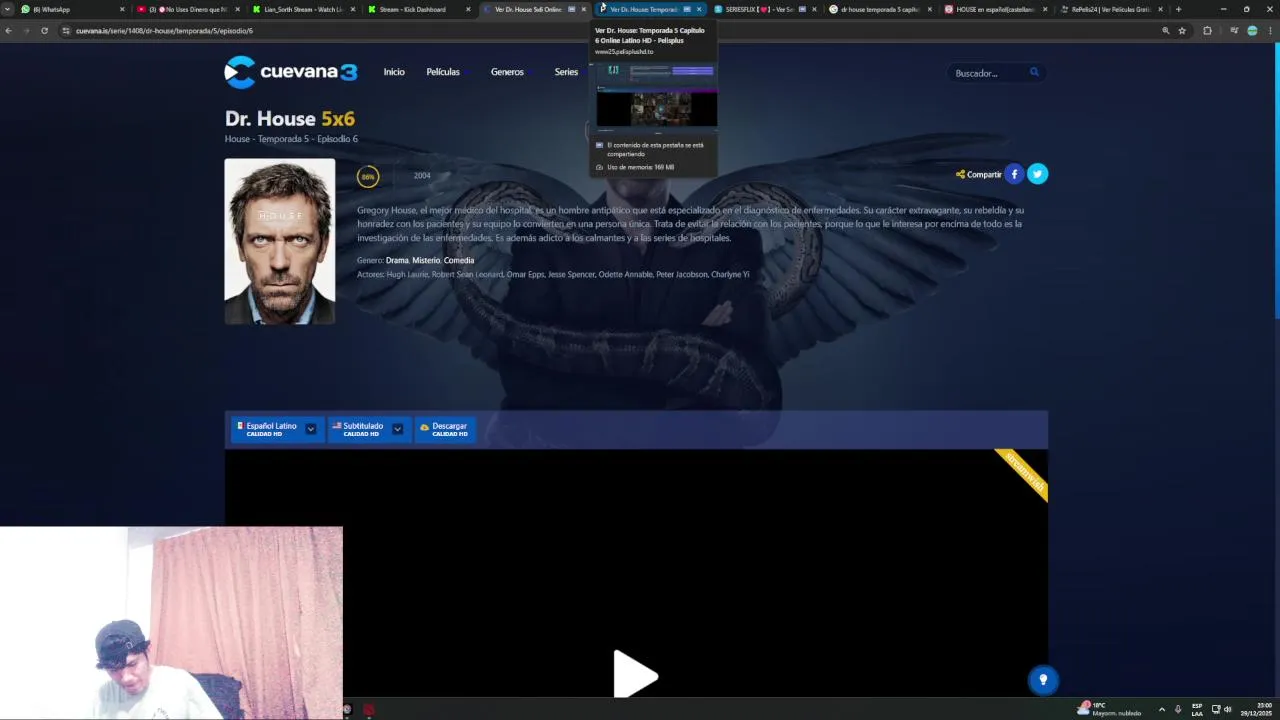Image resolution: width=1280 pixels, height=720 pixels.
Task: Expand the Español Latino dropdown arrow
Action: (x=311, y=429)
